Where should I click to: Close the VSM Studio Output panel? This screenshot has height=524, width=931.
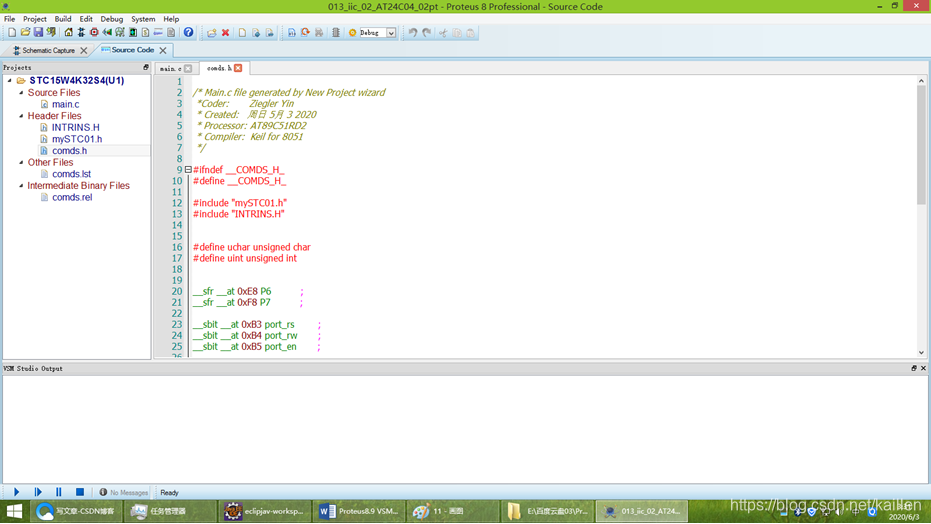(x=923, y=369)
